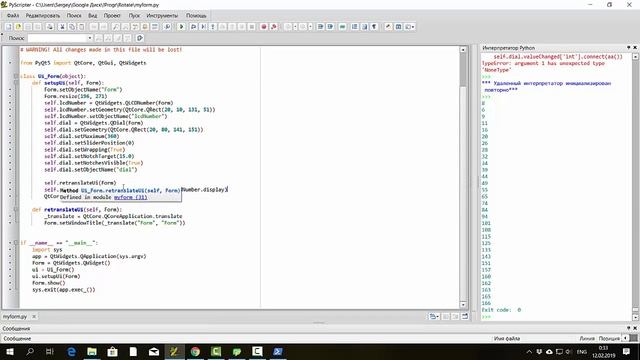Collapse the if __name__ block fold

[16, 242]
